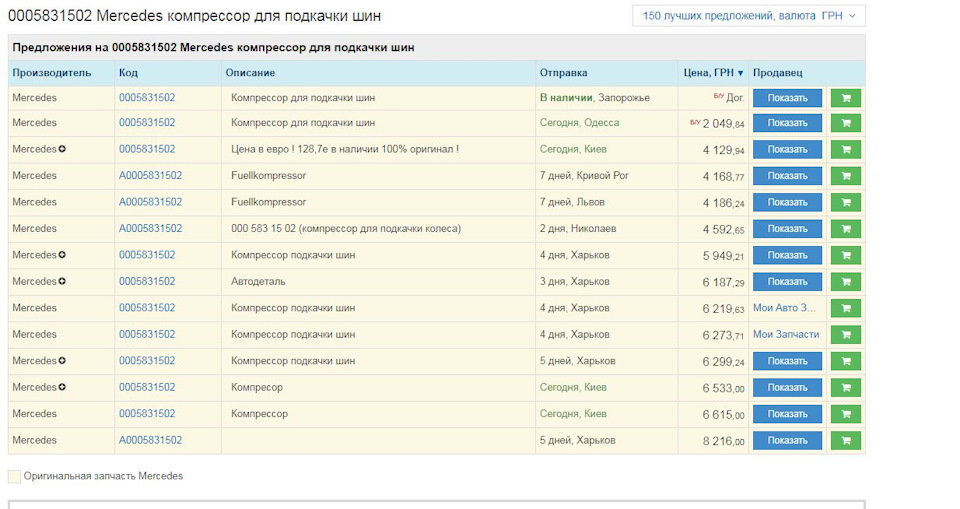Show the seller for the 8 216 offer
Screen dimensions: 960x509
(x=787, y=440)
